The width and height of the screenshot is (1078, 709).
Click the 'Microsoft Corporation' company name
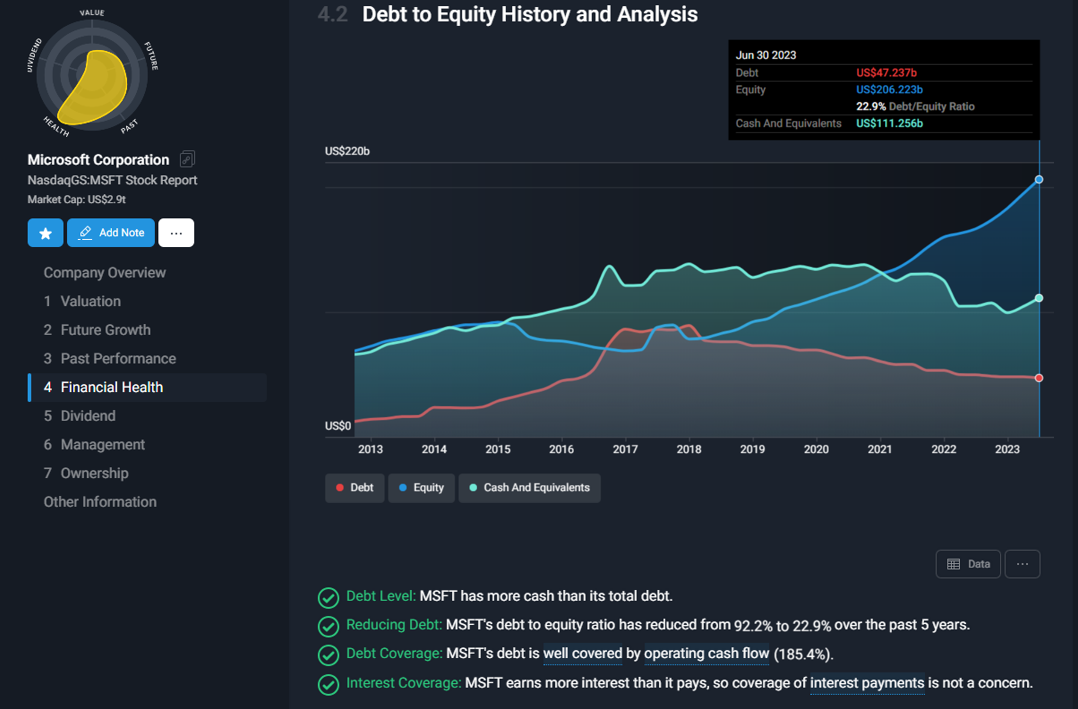tap(98, 160)
